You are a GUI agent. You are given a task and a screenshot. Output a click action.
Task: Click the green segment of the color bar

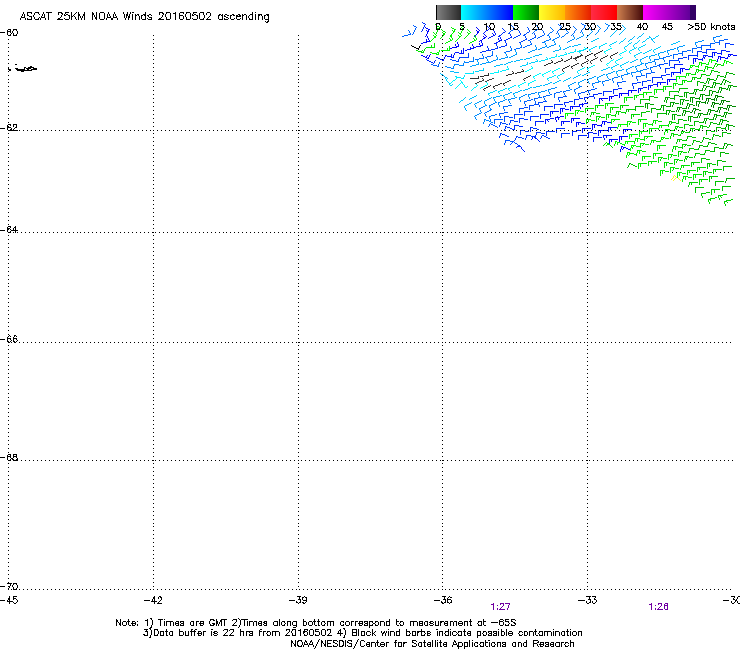(526, 12)
